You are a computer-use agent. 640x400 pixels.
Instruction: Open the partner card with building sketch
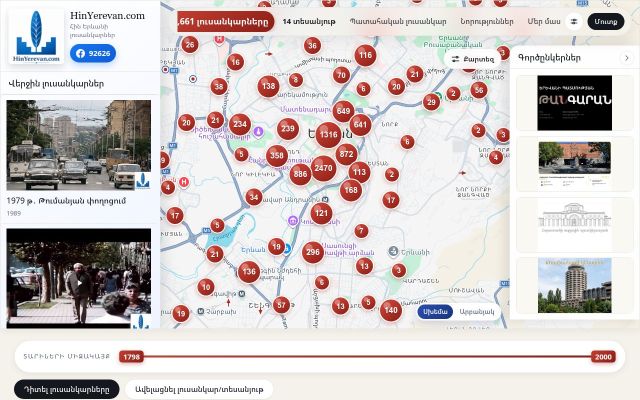tap(574, 225)
